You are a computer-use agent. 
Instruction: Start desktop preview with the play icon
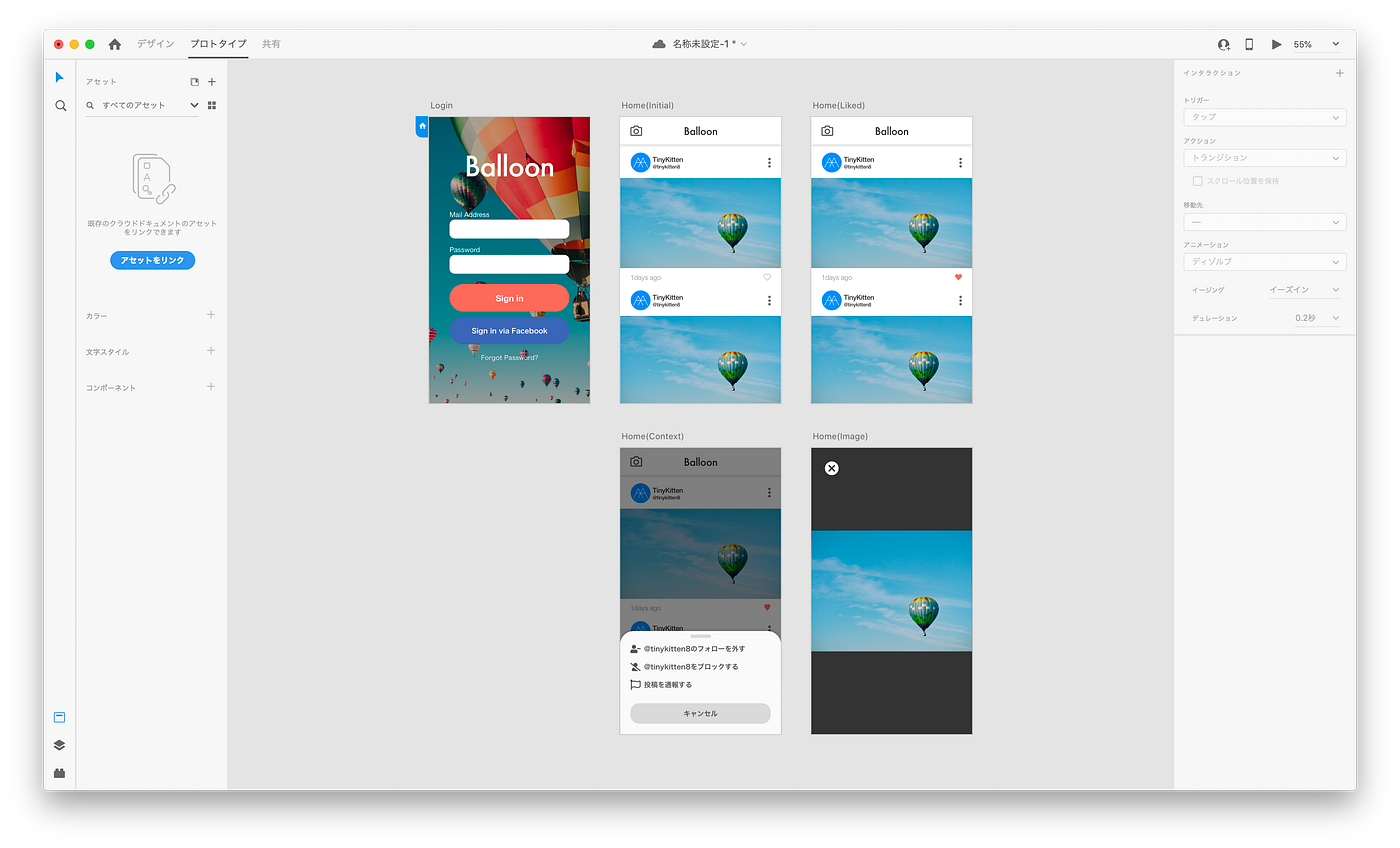coord(1276,44)
